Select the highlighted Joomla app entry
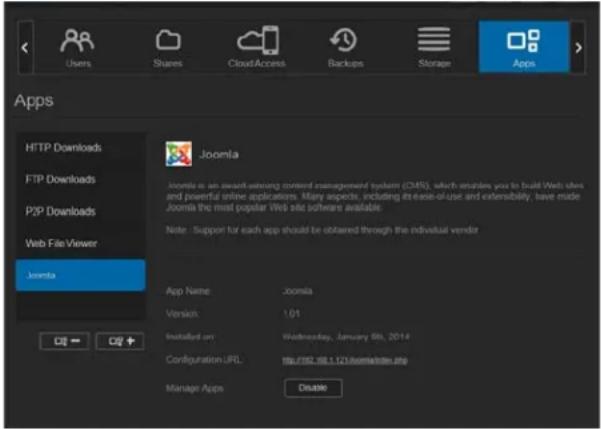The height and width of the screenshot is (429, 601). coord(80,275)
